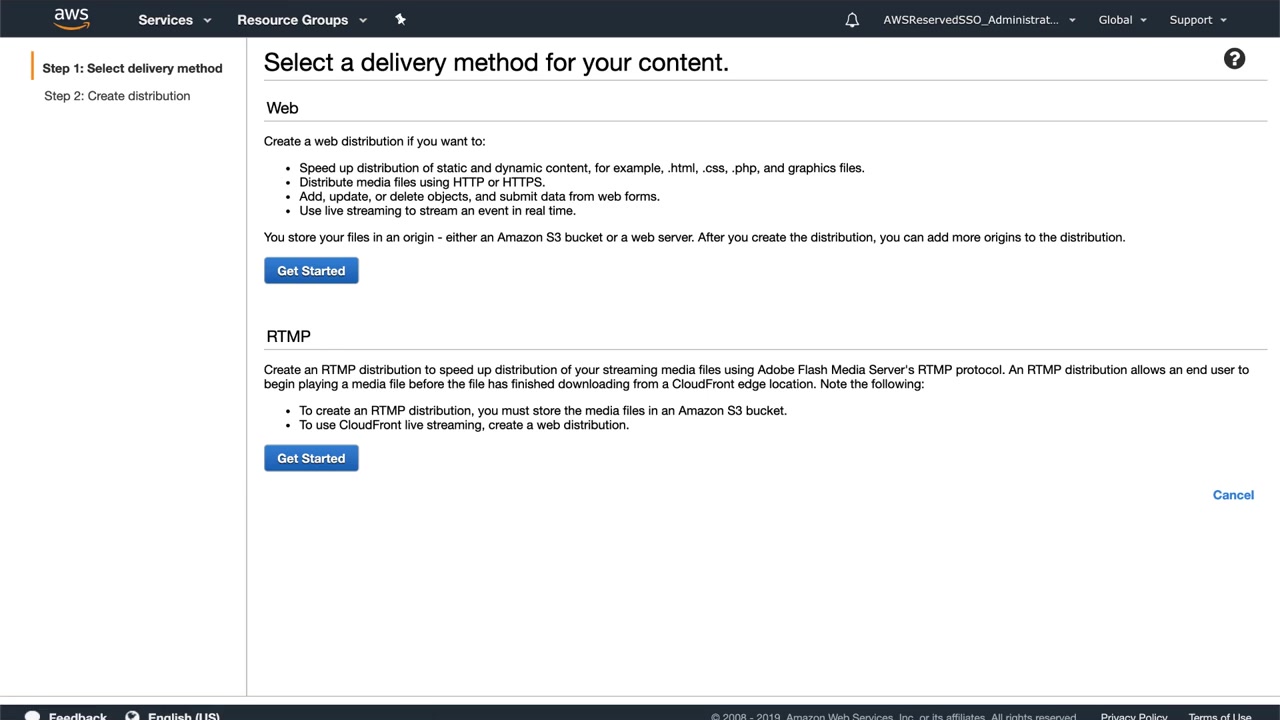
Task: Click the AWS logo home icon
Action: [x=71, y=19]
